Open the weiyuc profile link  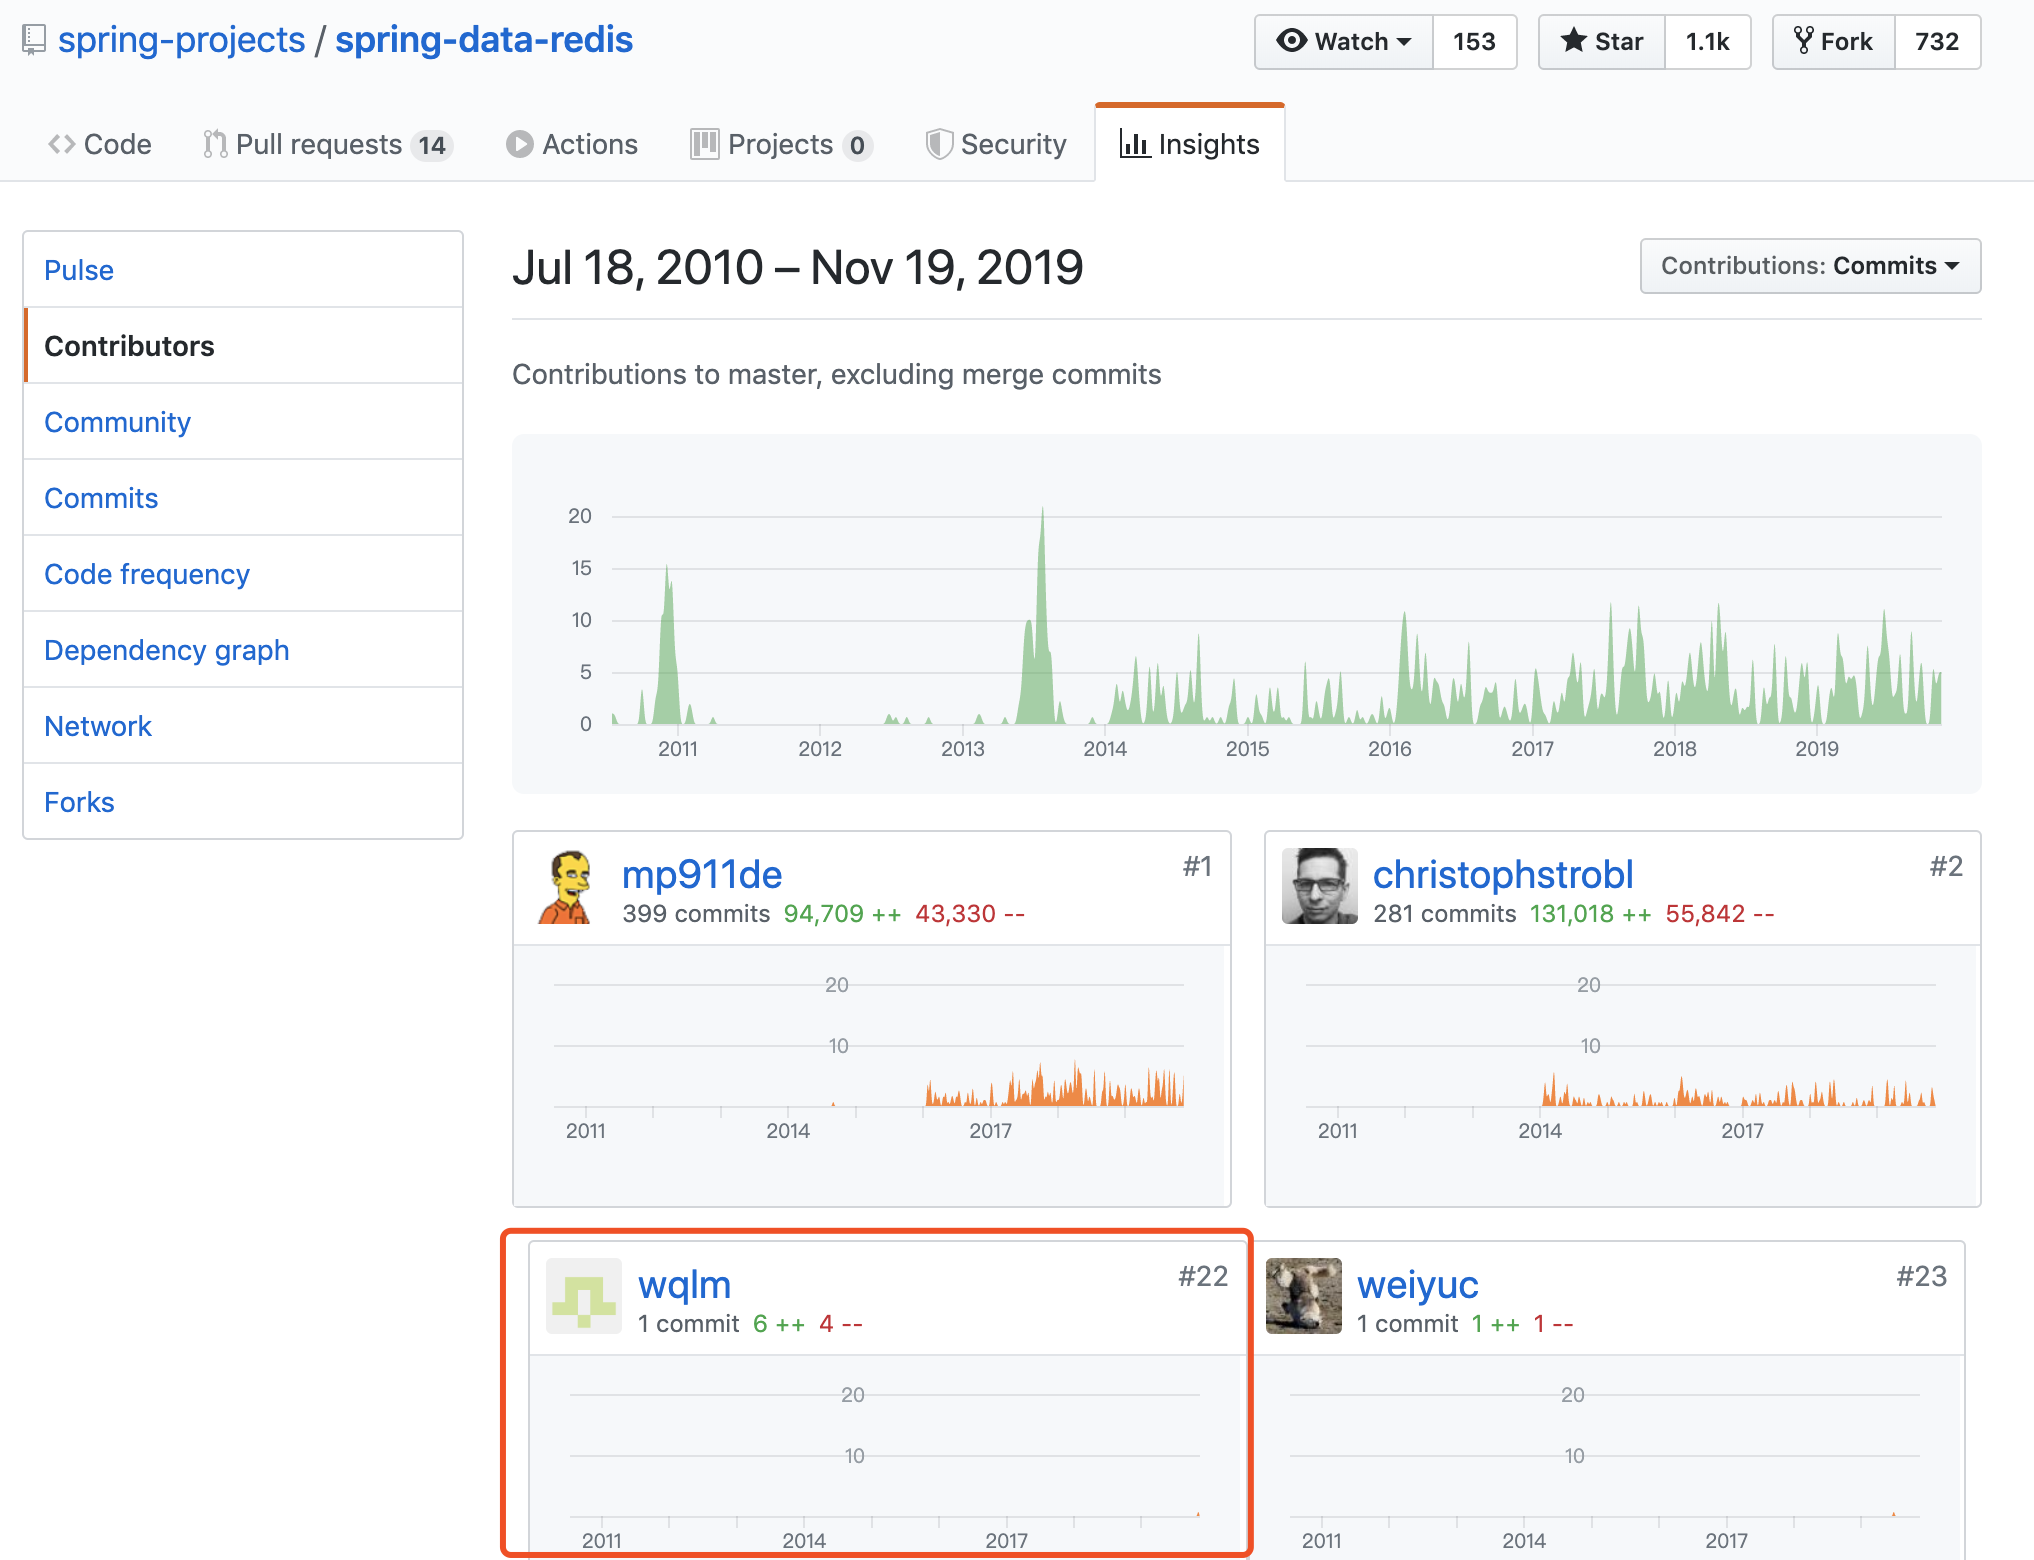(1417, 1284)
